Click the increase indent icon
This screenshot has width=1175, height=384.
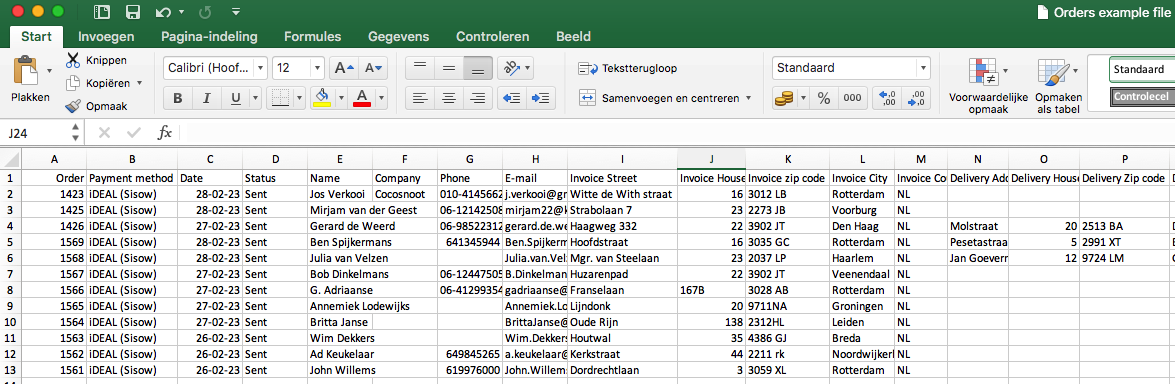539,98
